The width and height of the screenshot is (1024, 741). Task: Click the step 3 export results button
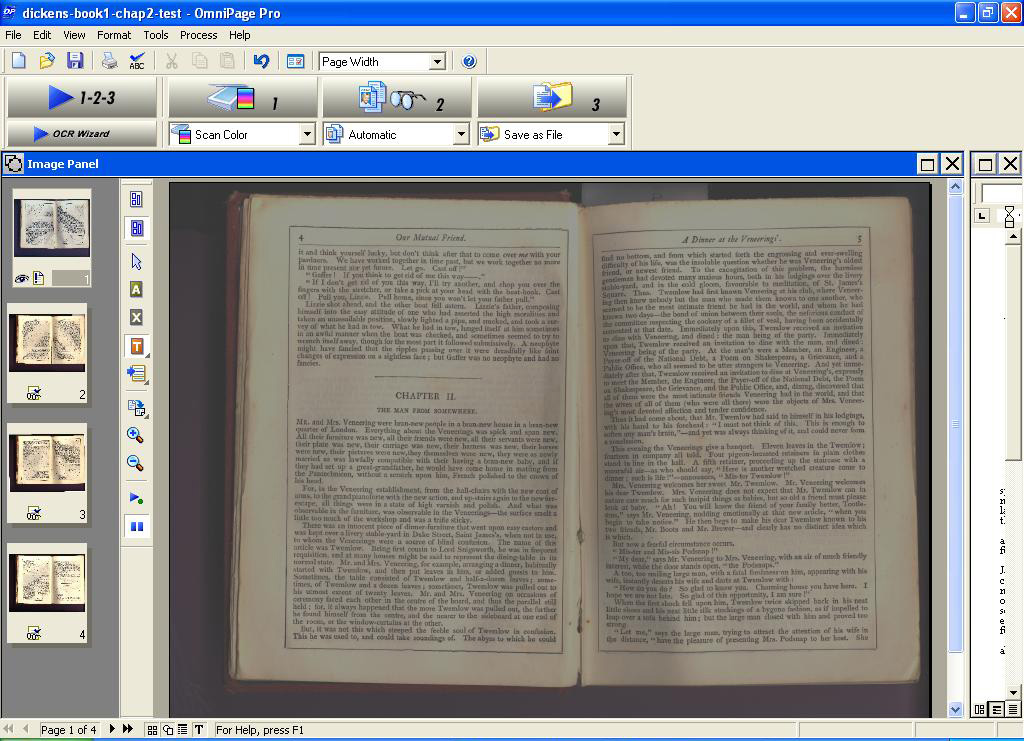[x=552, y=98]
